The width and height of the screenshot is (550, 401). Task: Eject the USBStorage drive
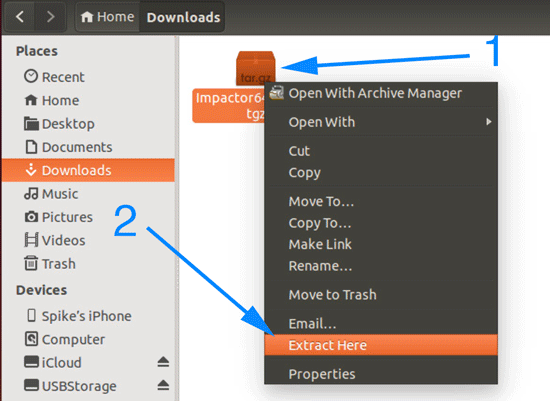(163, 385)
